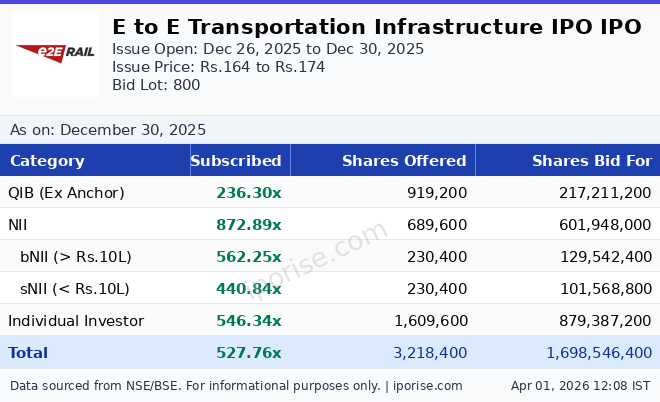This screenshot has height=402, width=660.
Task: Select the bNII (> Rs.10L) row
Action: coord(76,257)
